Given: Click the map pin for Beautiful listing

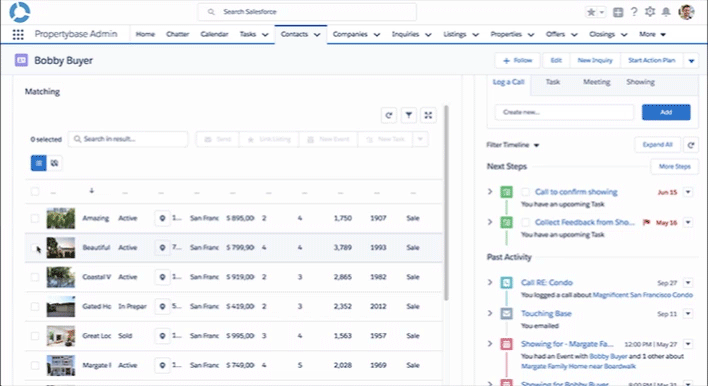Looking at the screenshot, I should pyautogui.click(x=163, y=247).
